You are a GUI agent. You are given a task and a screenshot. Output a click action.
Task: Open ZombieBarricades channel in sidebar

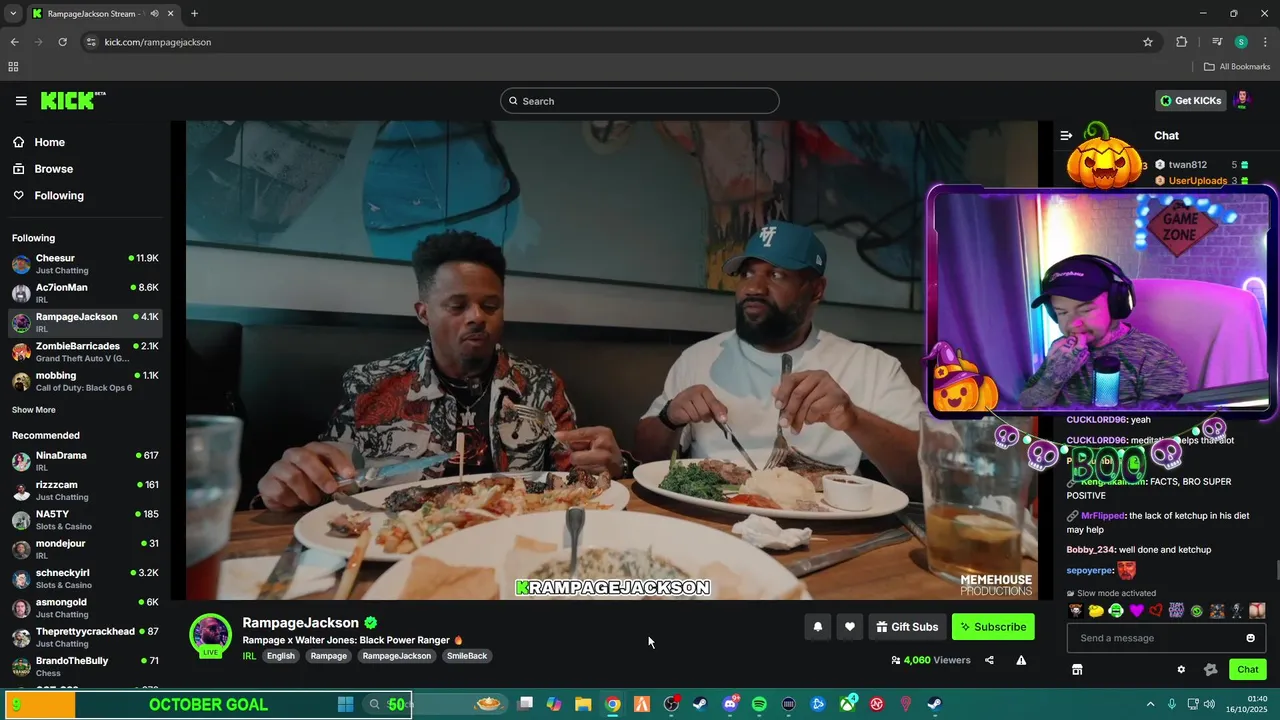point(85,351)
